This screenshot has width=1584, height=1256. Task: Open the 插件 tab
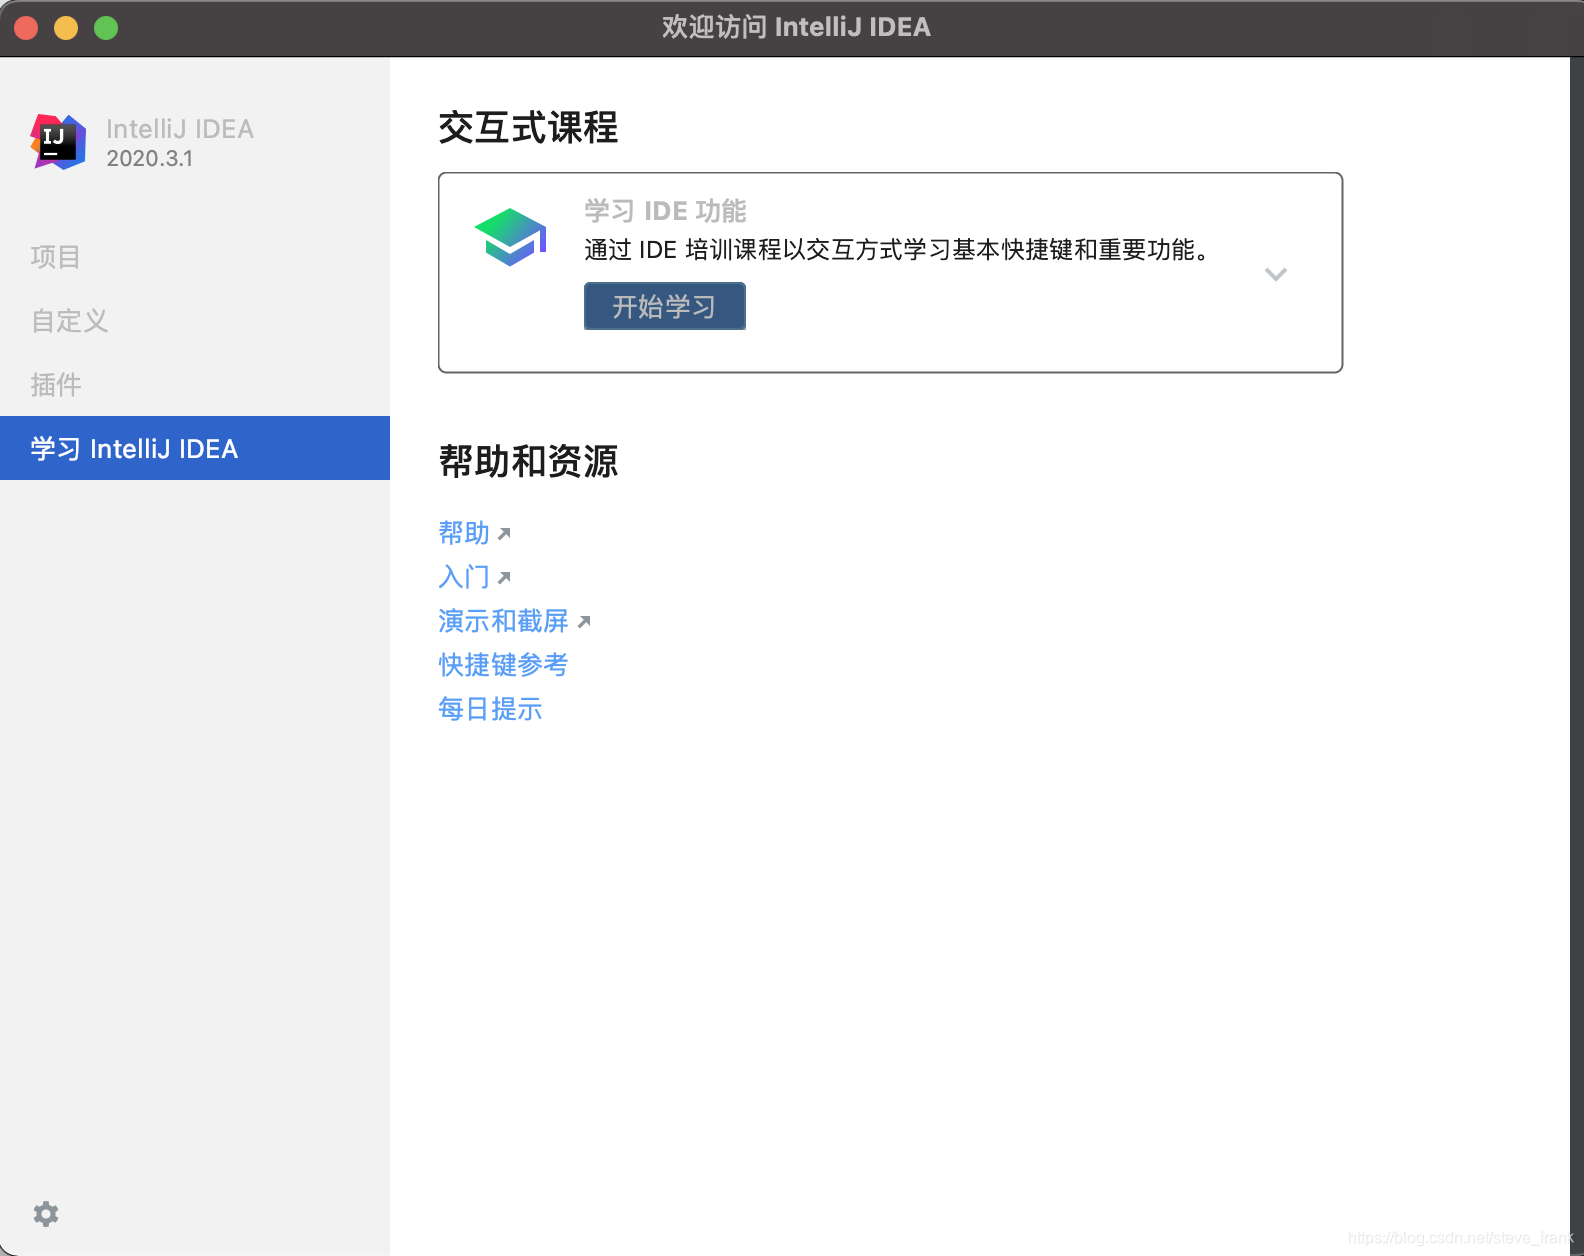pos(195,385)
